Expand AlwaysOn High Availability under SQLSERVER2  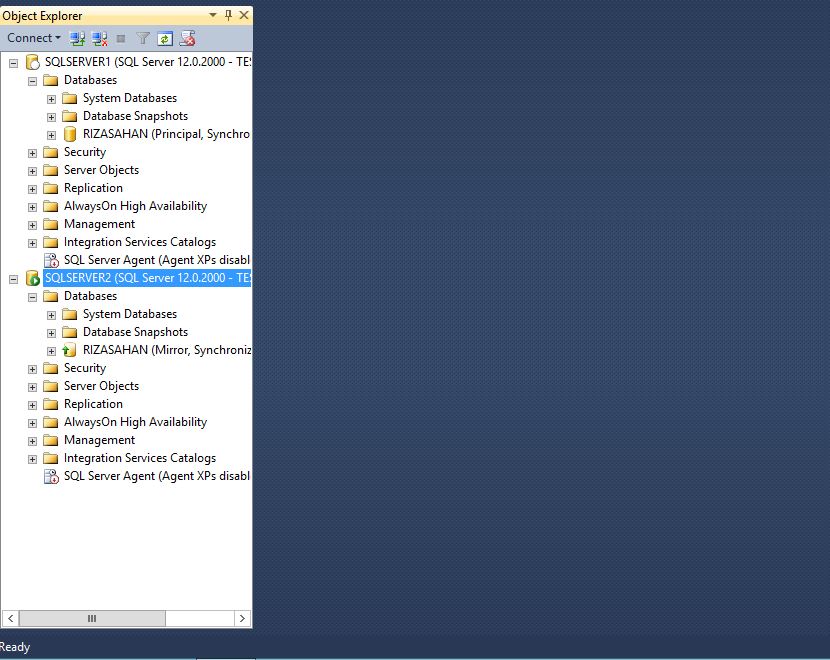click(32, 422)
